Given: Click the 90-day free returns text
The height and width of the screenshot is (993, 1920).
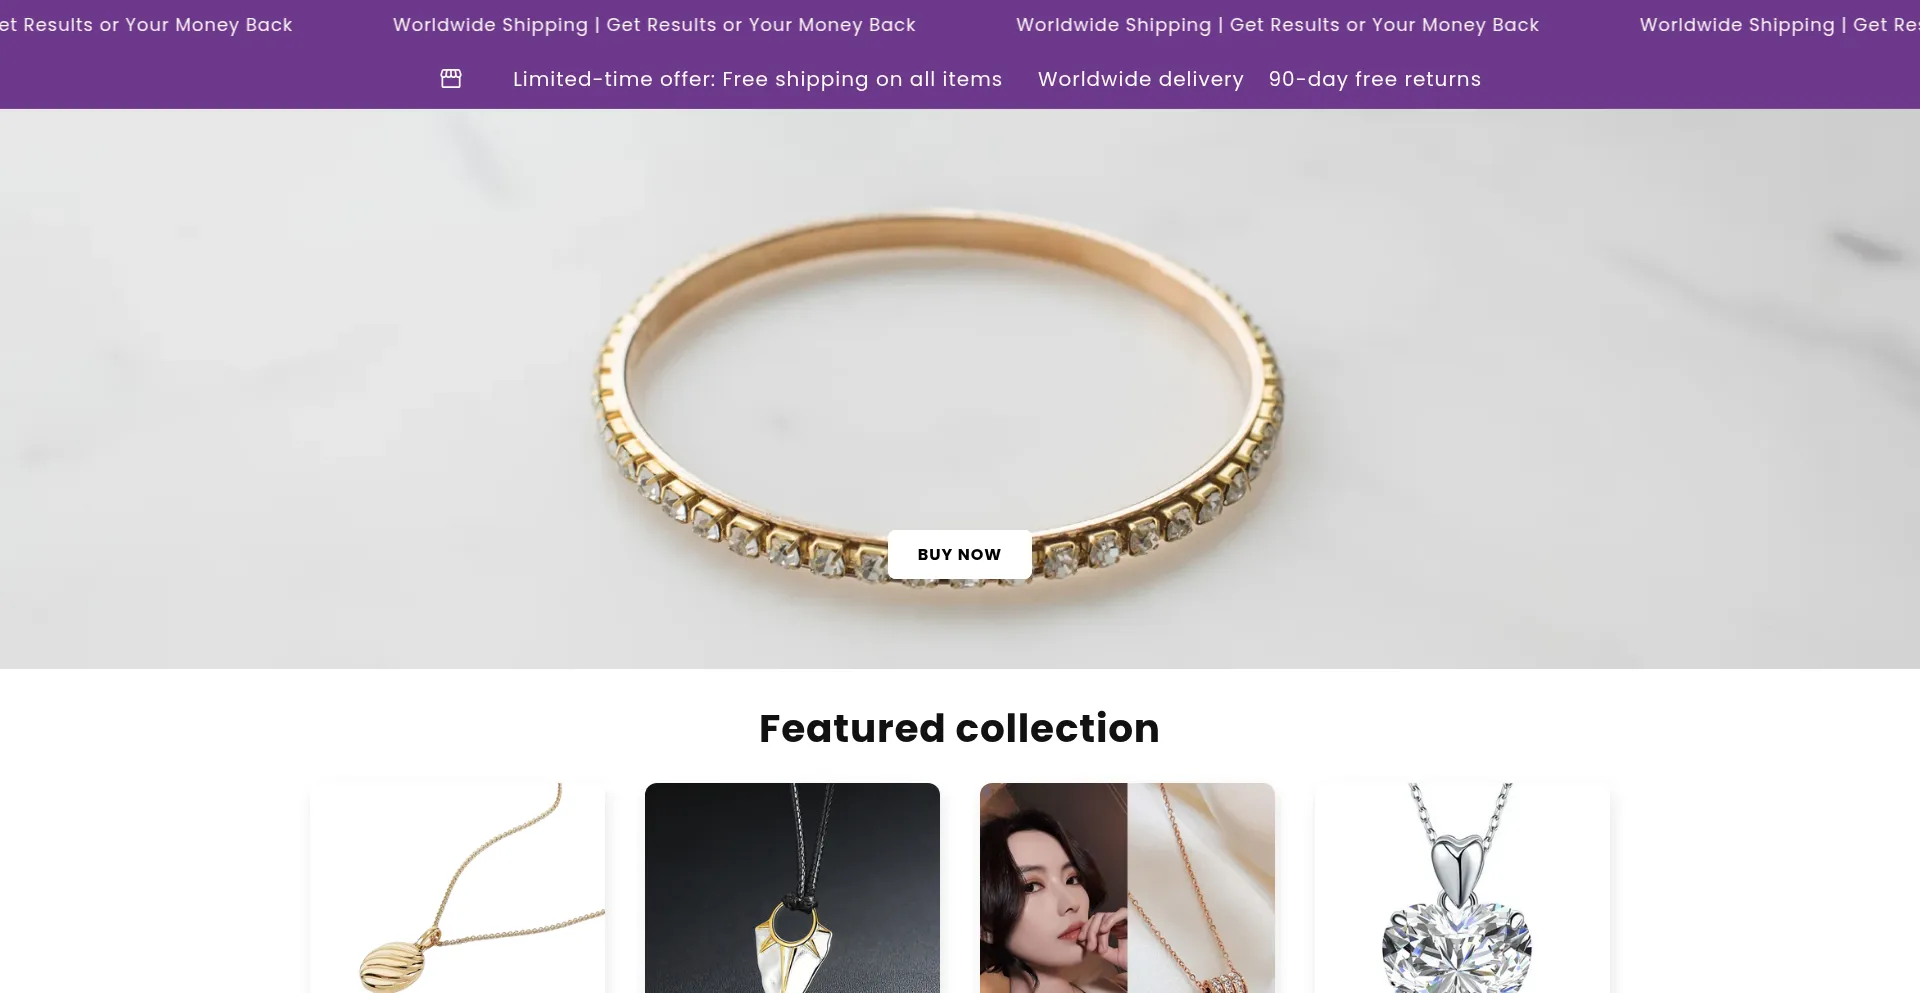Looking at the screenshot, I should (x=1375, y=79).
